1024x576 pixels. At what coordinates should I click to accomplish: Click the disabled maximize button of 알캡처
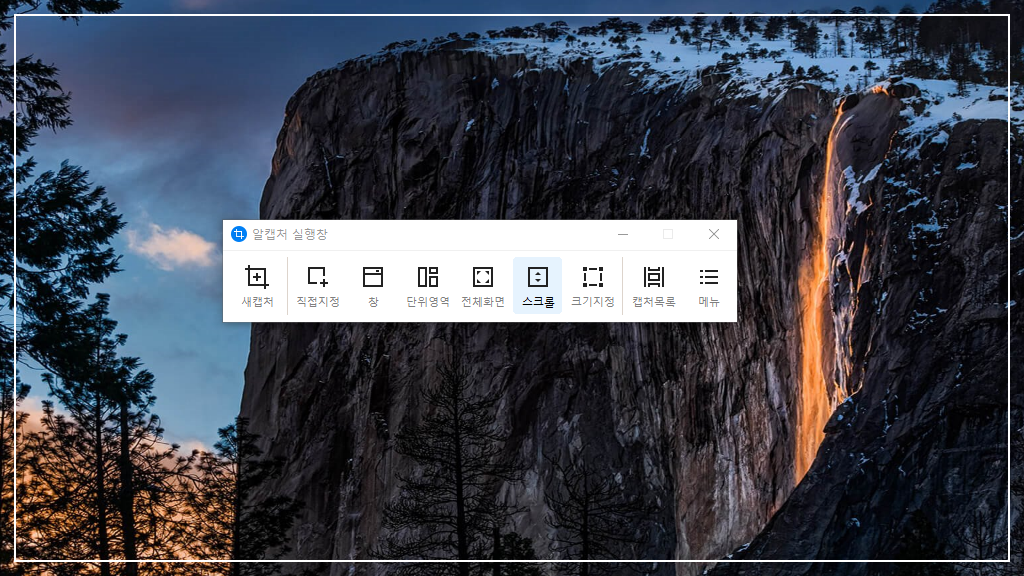(x=668, y=234)
